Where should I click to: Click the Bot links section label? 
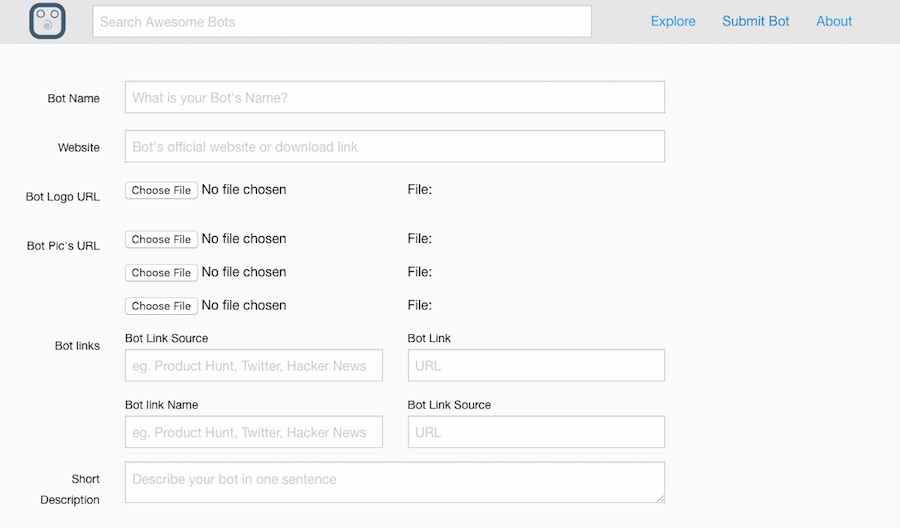(77, 346)
